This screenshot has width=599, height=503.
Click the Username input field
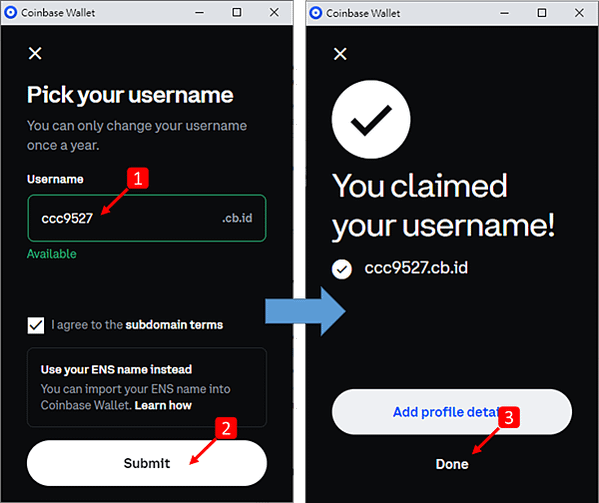[147, 218]
